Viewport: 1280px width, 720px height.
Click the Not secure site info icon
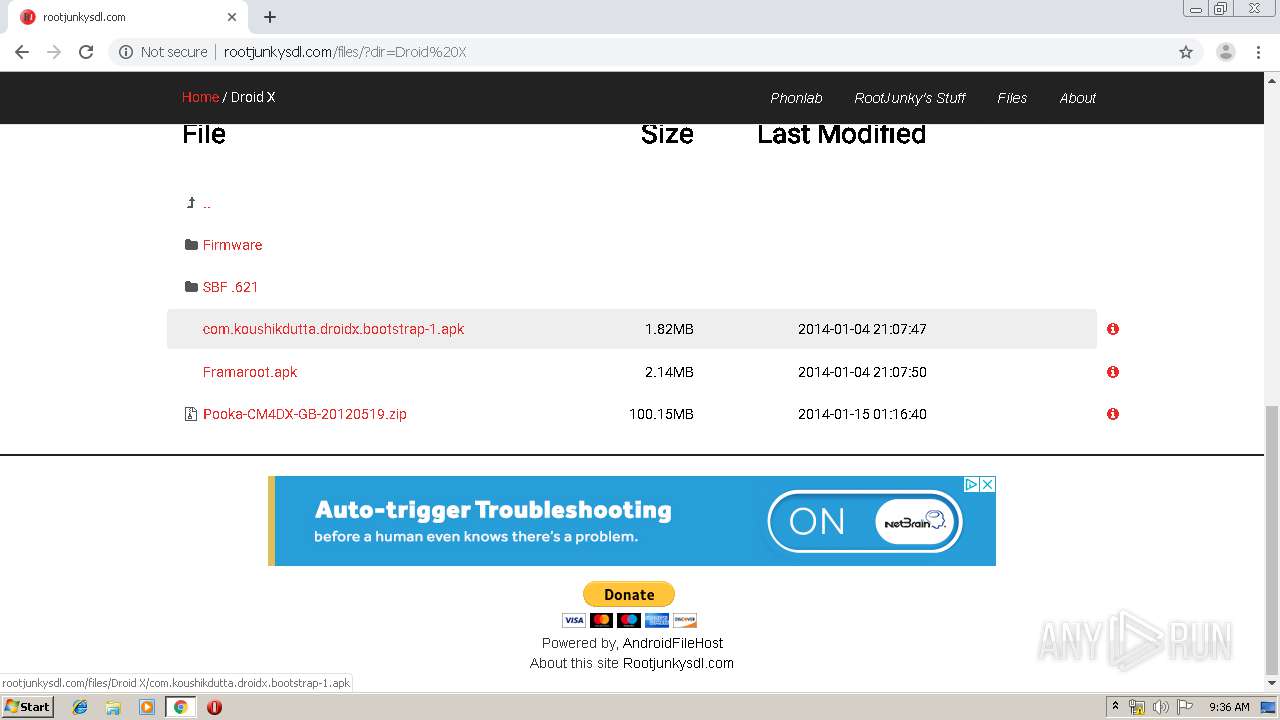(x=126, y=52)
